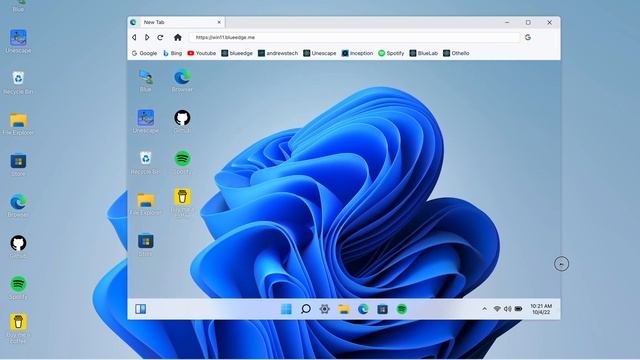
Task: Click the volume speaker icon in the tray
Action: click(x=507, y=309)
